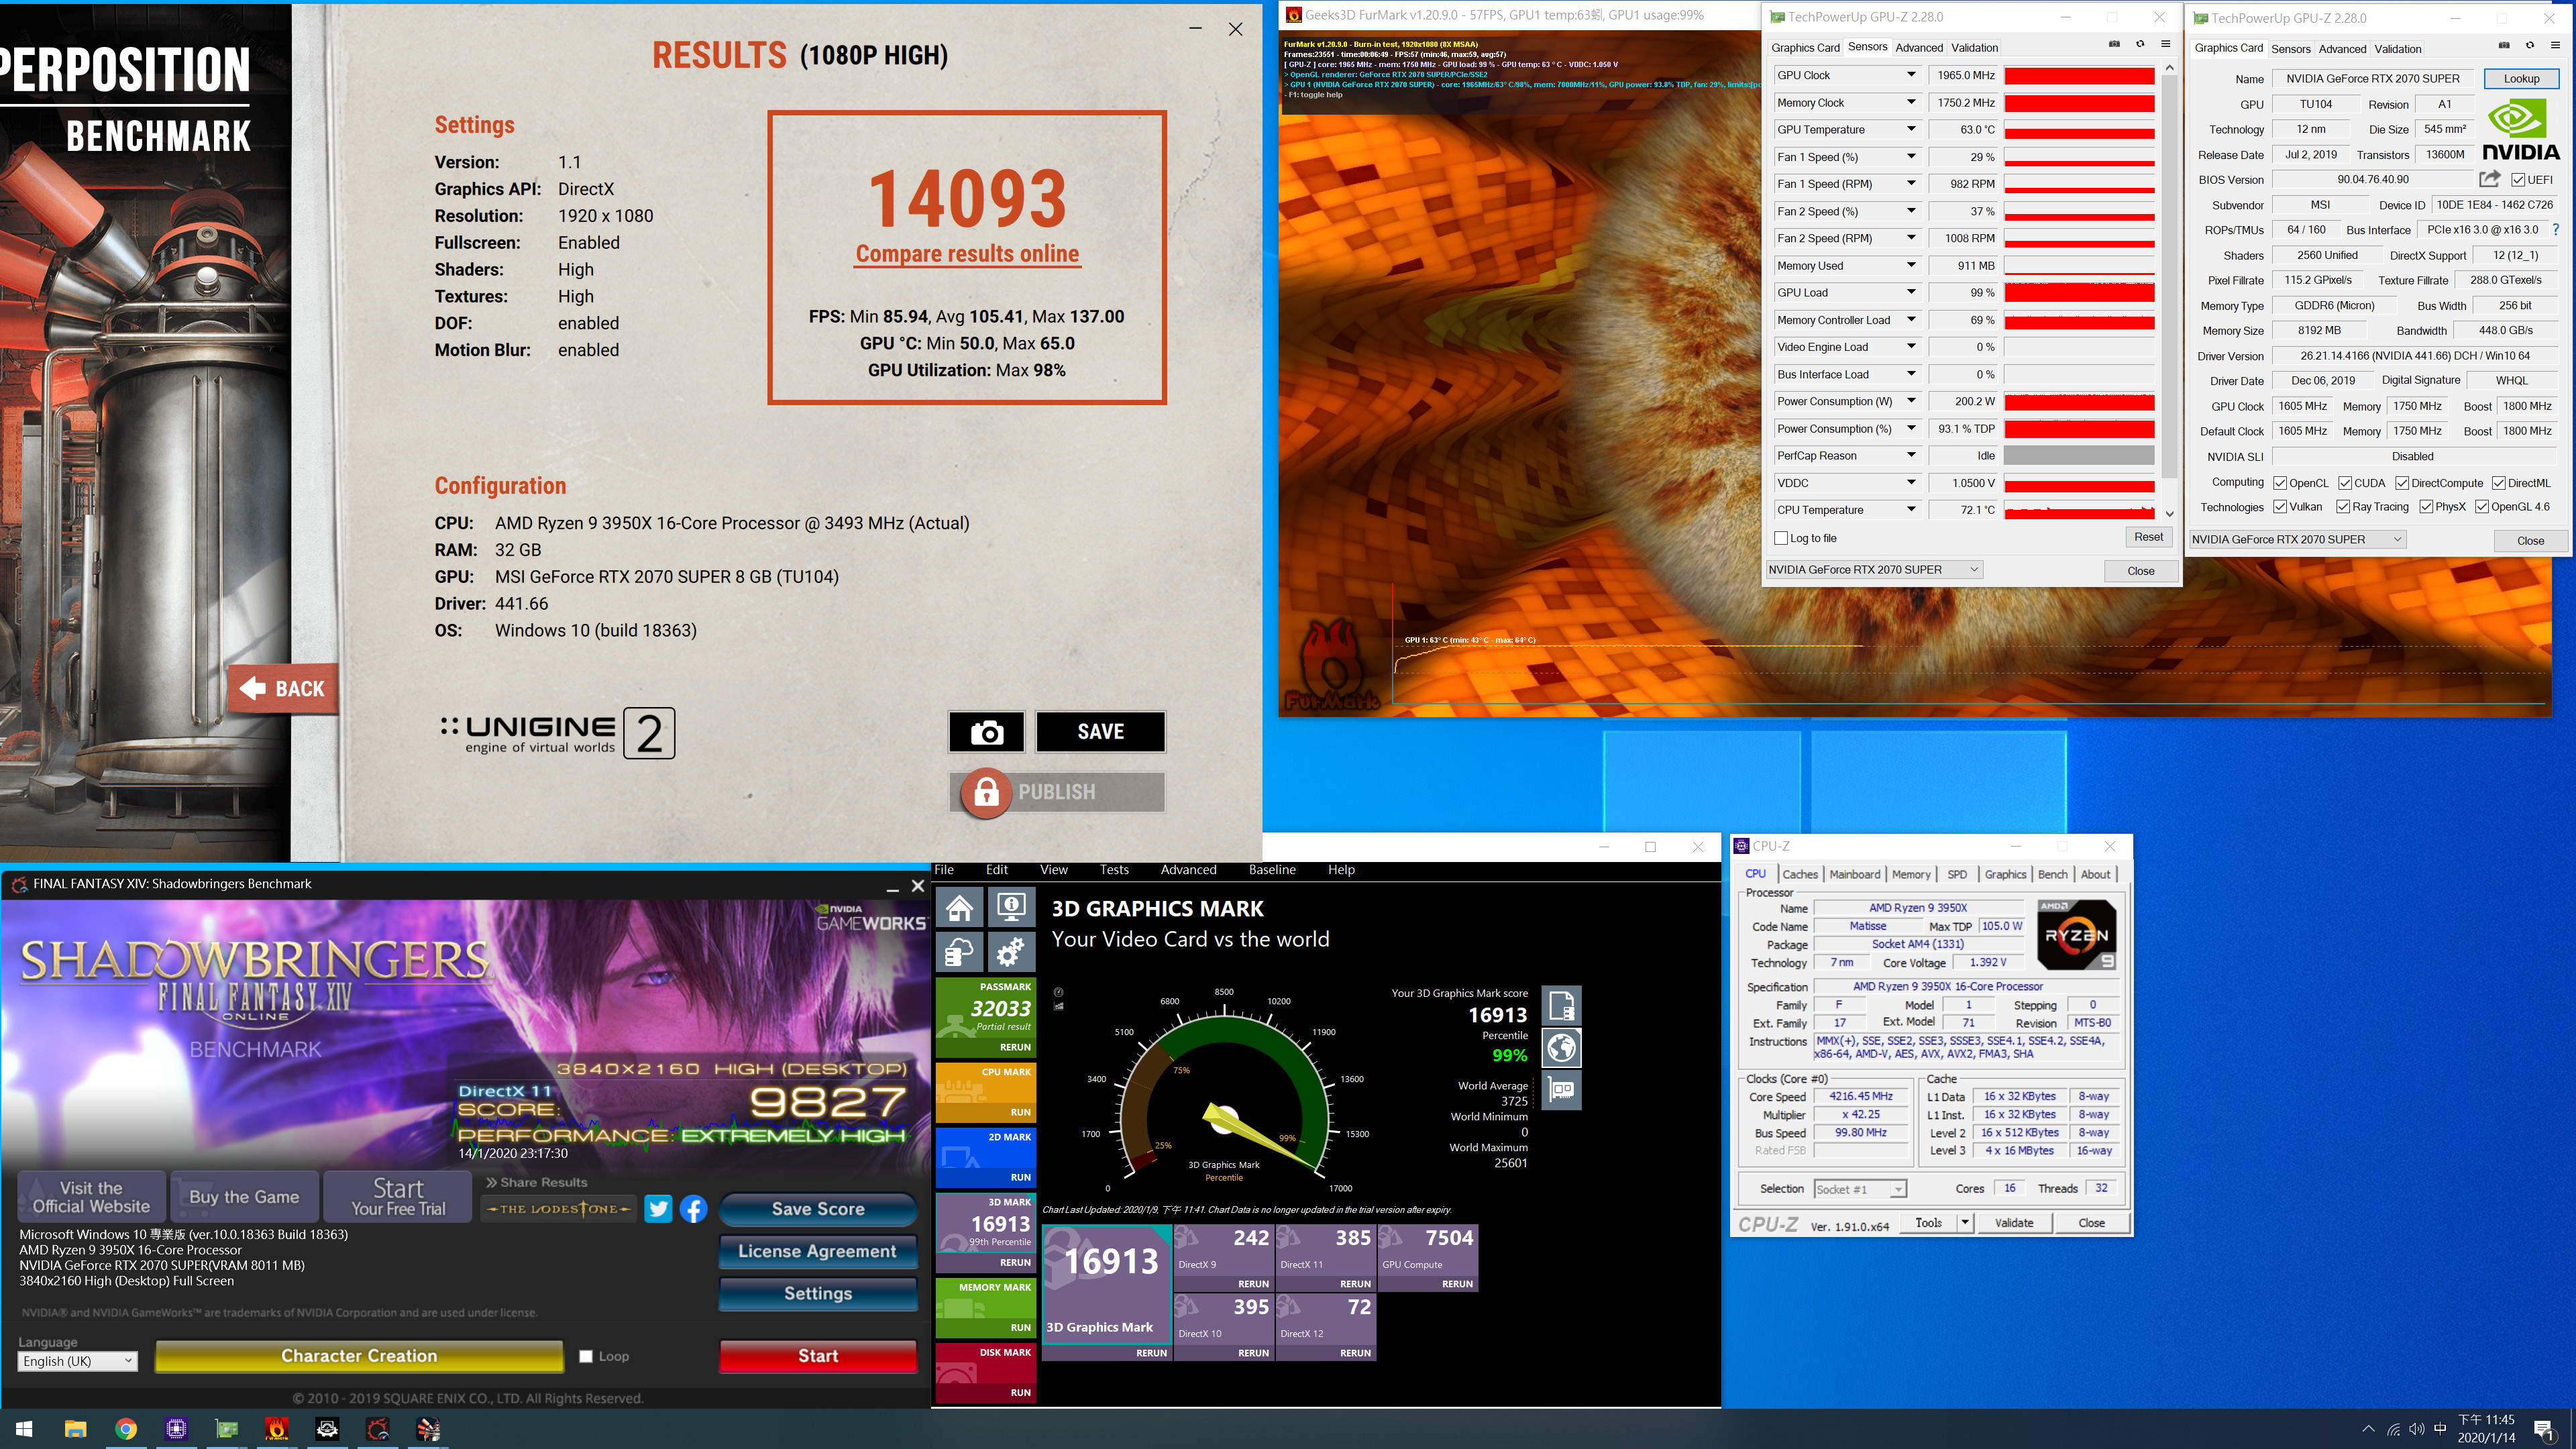Image resolution: width=2576 pixels, height=1449 pixels.
Task: Click Lookup button in GPU-Z
Action: pos(2520,78)
